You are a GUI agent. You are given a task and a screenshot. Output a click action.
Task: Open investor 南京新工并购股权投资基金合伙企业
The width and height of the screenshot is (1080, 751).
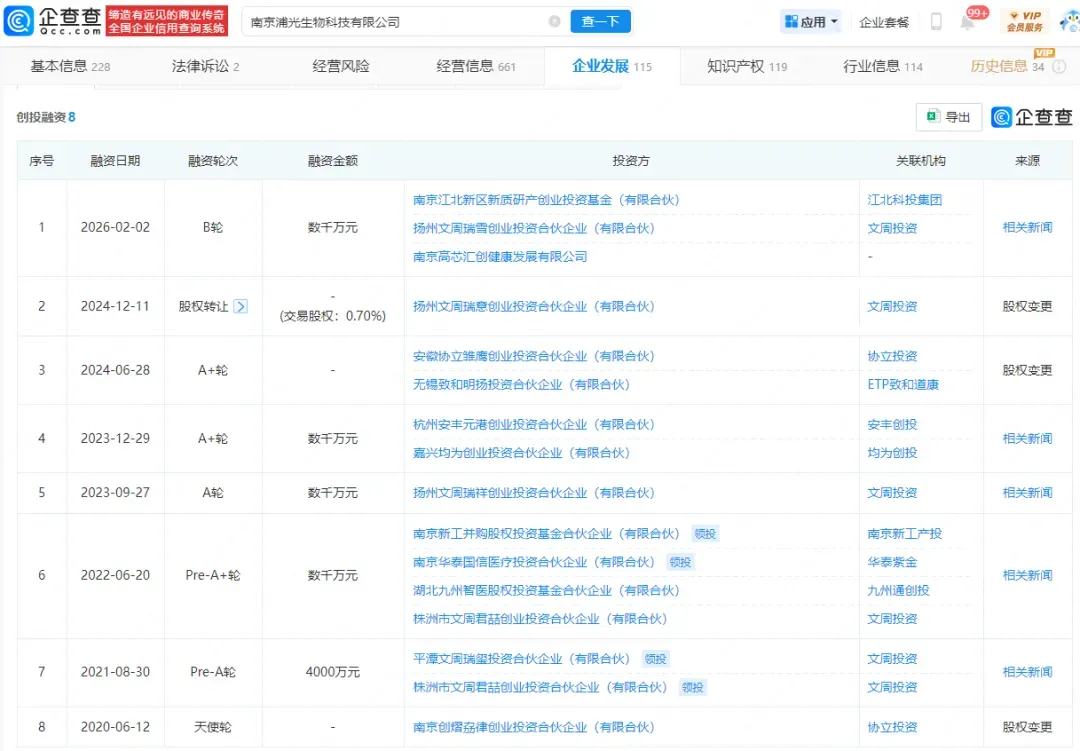pos(546,534)
